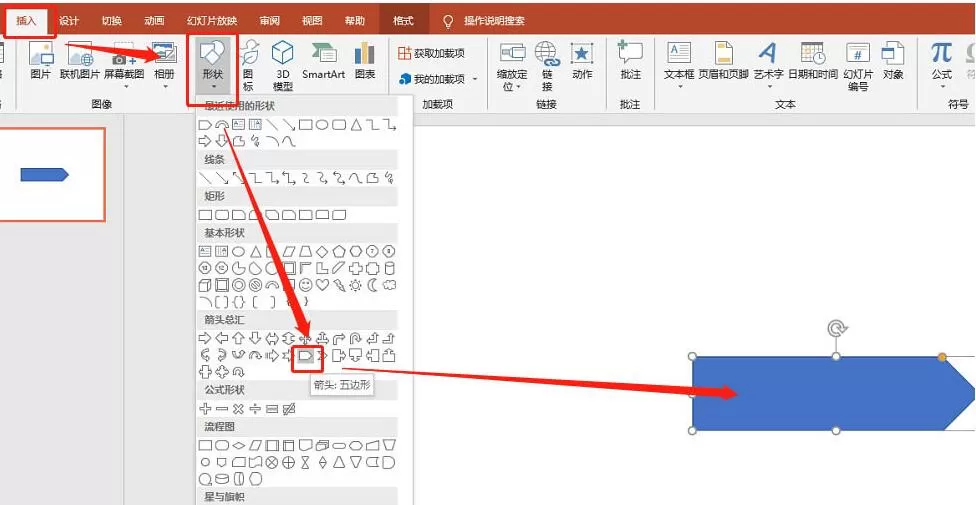The height and width of the screenshot is (505, 976).
Task: Select the right arrow in 箭头总汇 section
Action: (x=205, y=339)
